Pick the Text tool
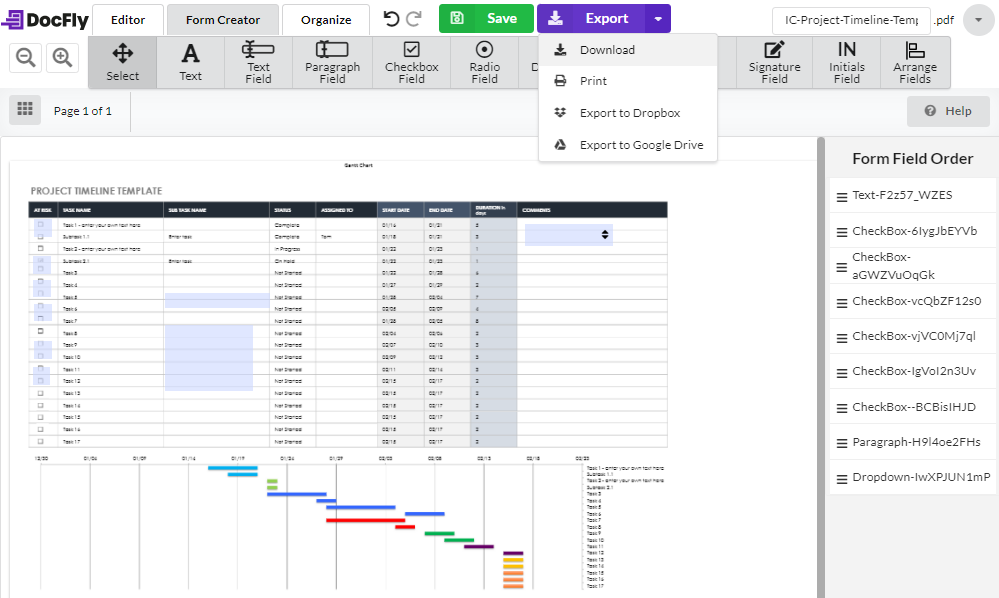Image resolution: width=999 pixels, height=598 pixels. tap(190, 62)
